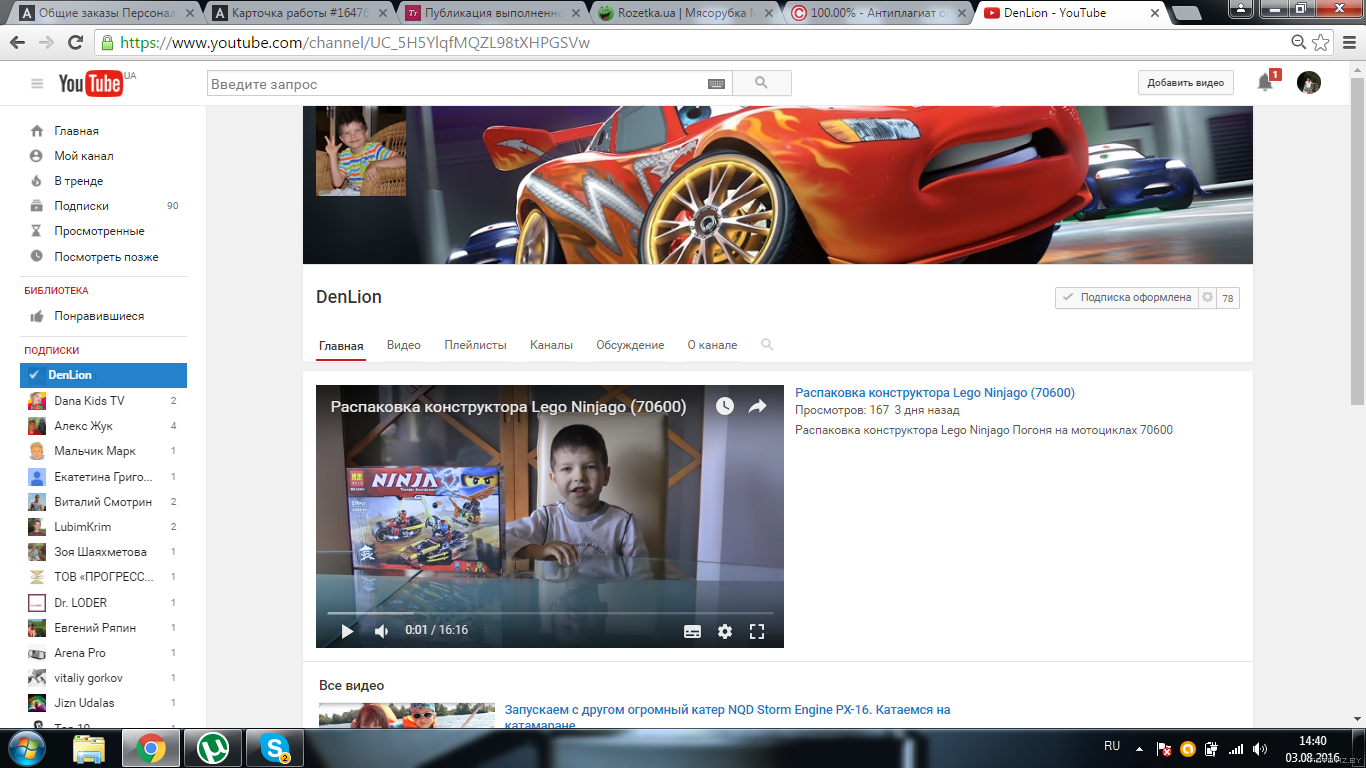Bookmark this page with the star icon
Viewport: 1366px width, 768px height.
pos(1320,42)
